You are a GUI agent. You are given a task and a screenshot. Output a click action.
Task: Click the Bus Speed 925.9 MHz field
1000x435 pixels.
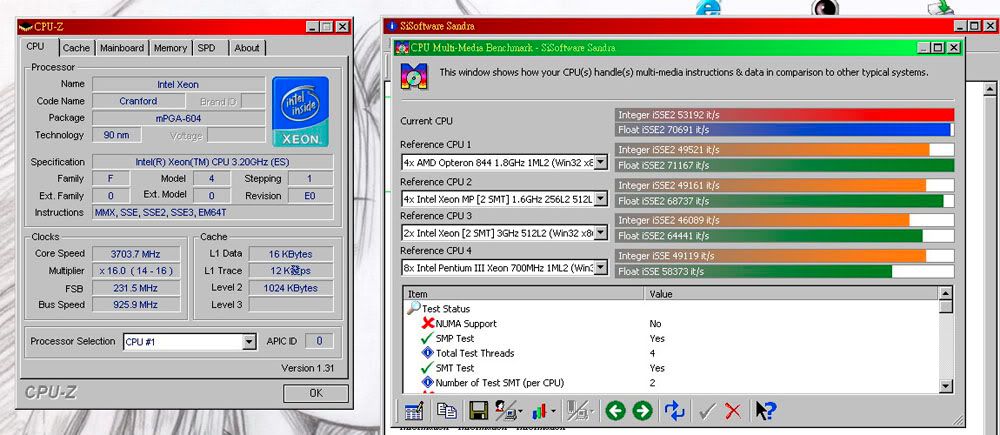click(136, 305)
